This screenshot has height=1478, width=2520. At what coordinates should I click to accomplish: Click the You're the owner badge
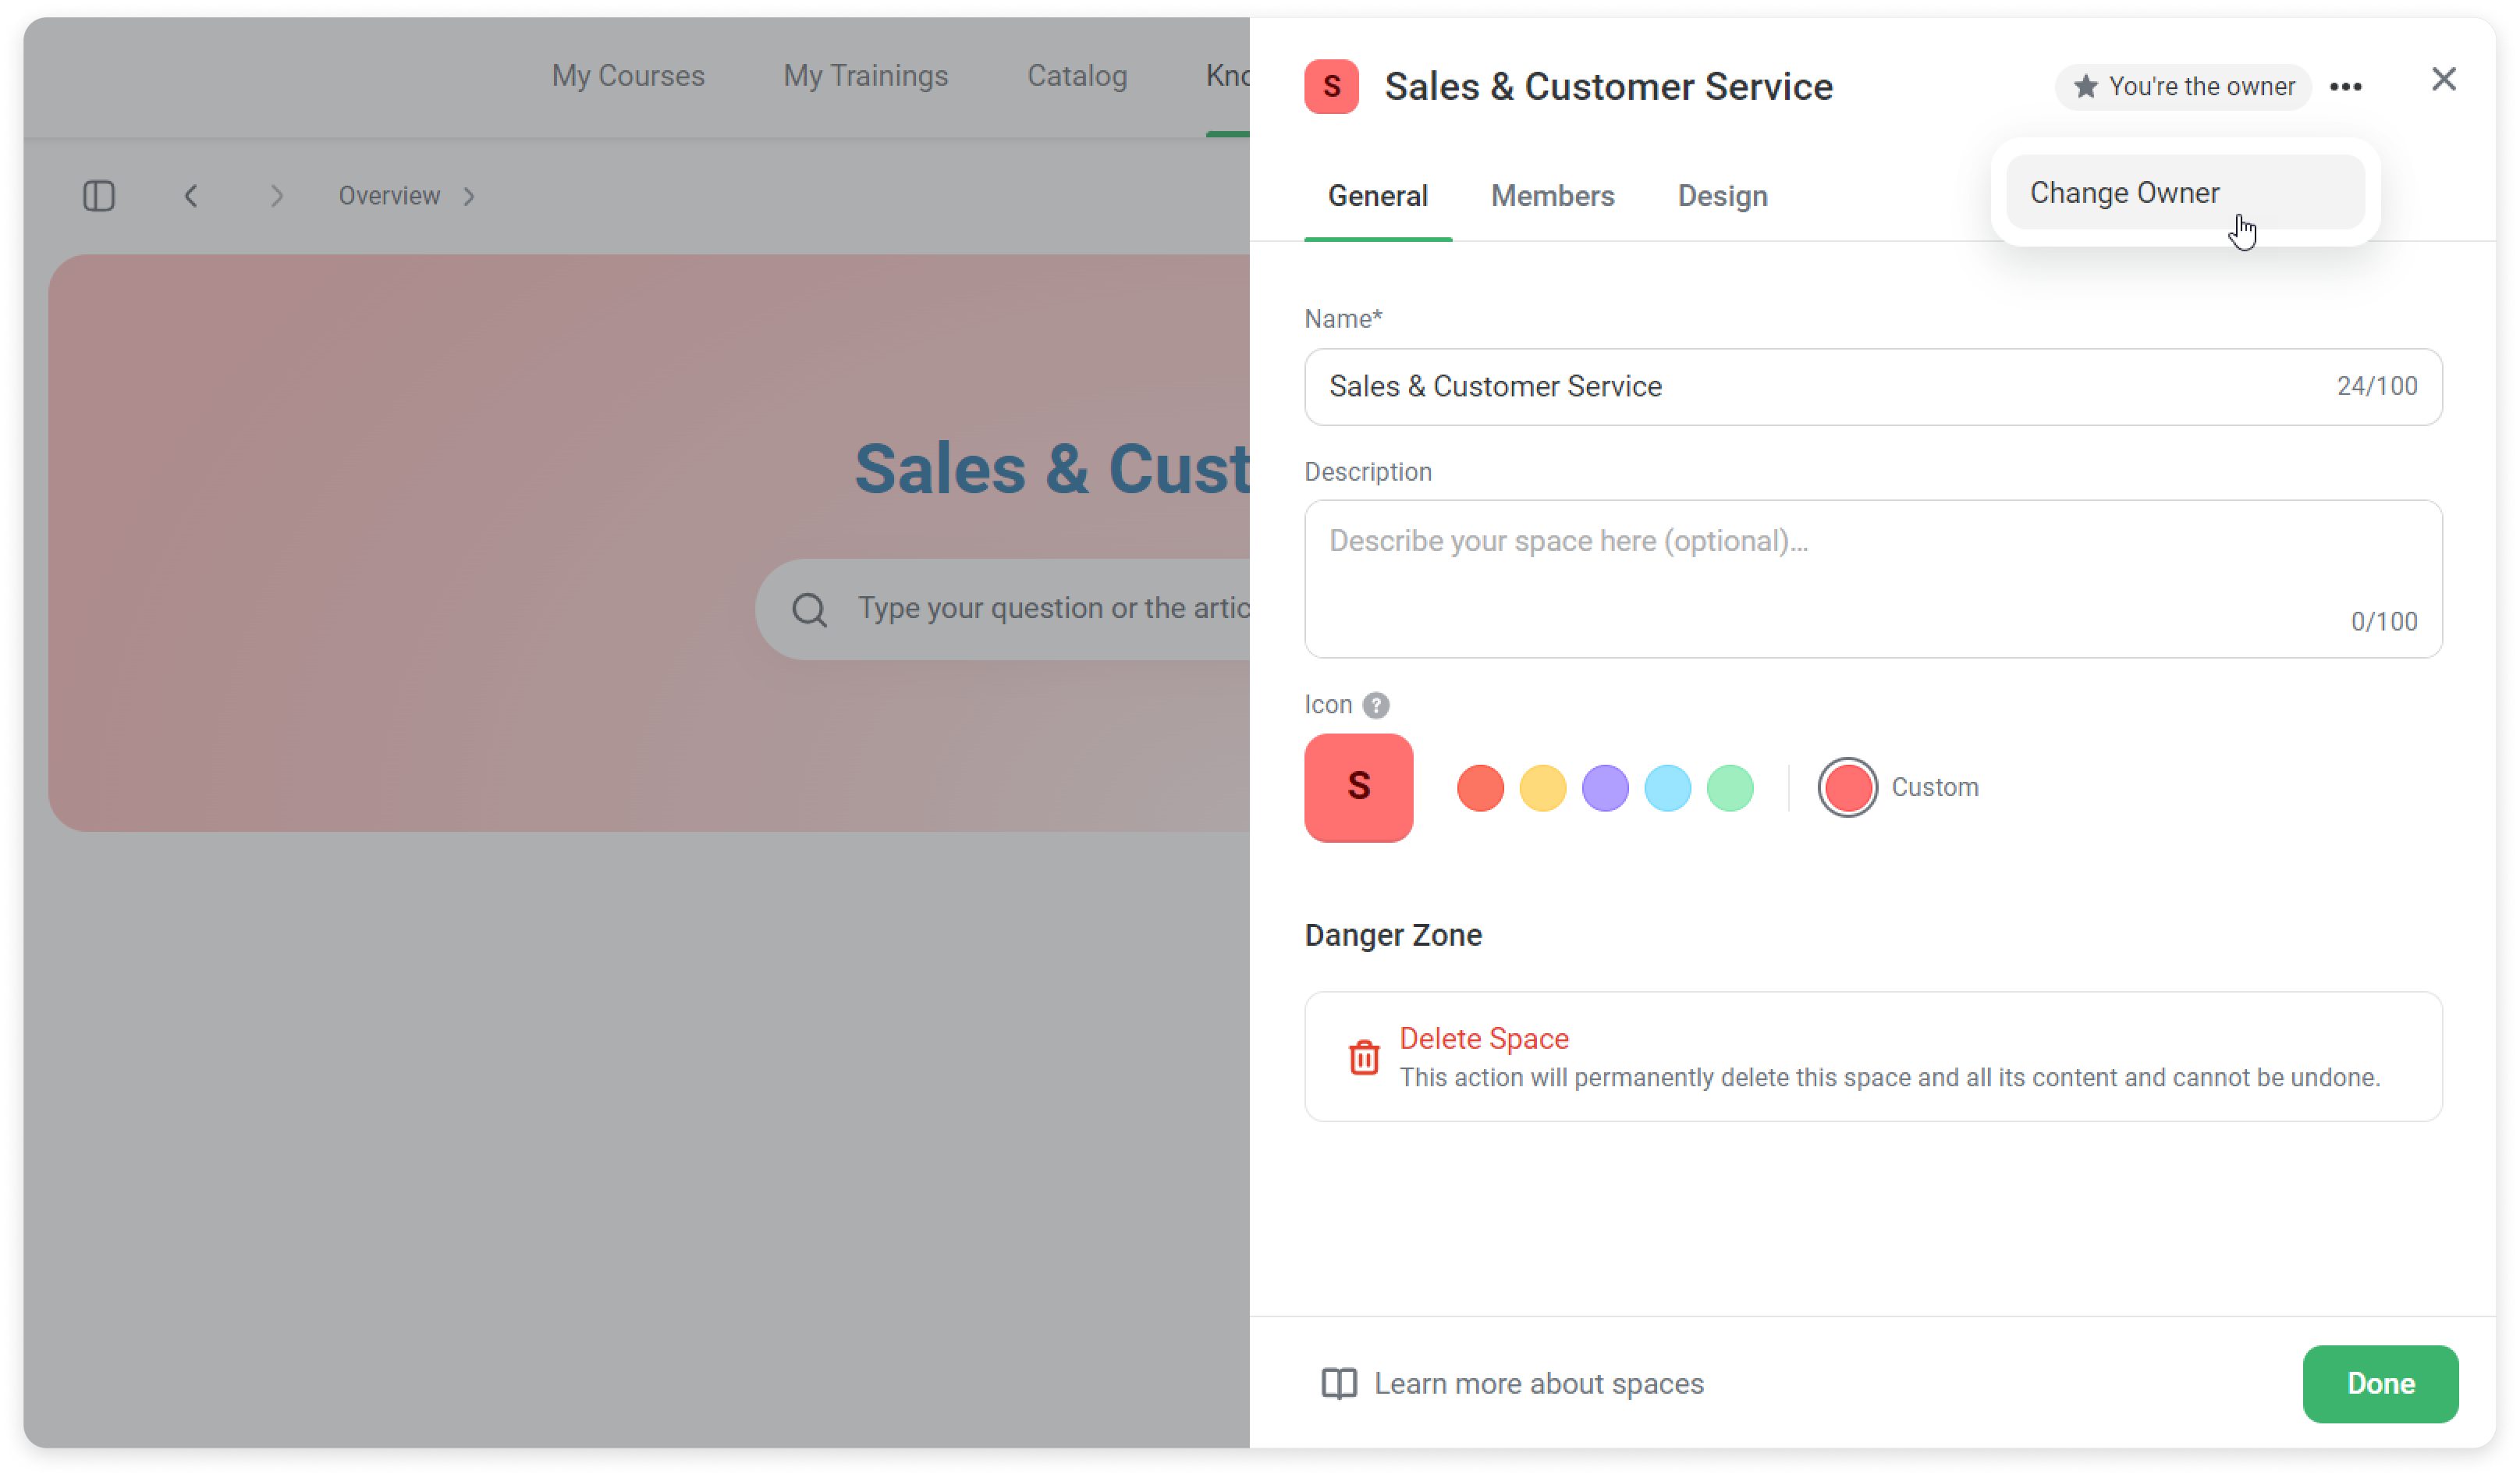2183,87
